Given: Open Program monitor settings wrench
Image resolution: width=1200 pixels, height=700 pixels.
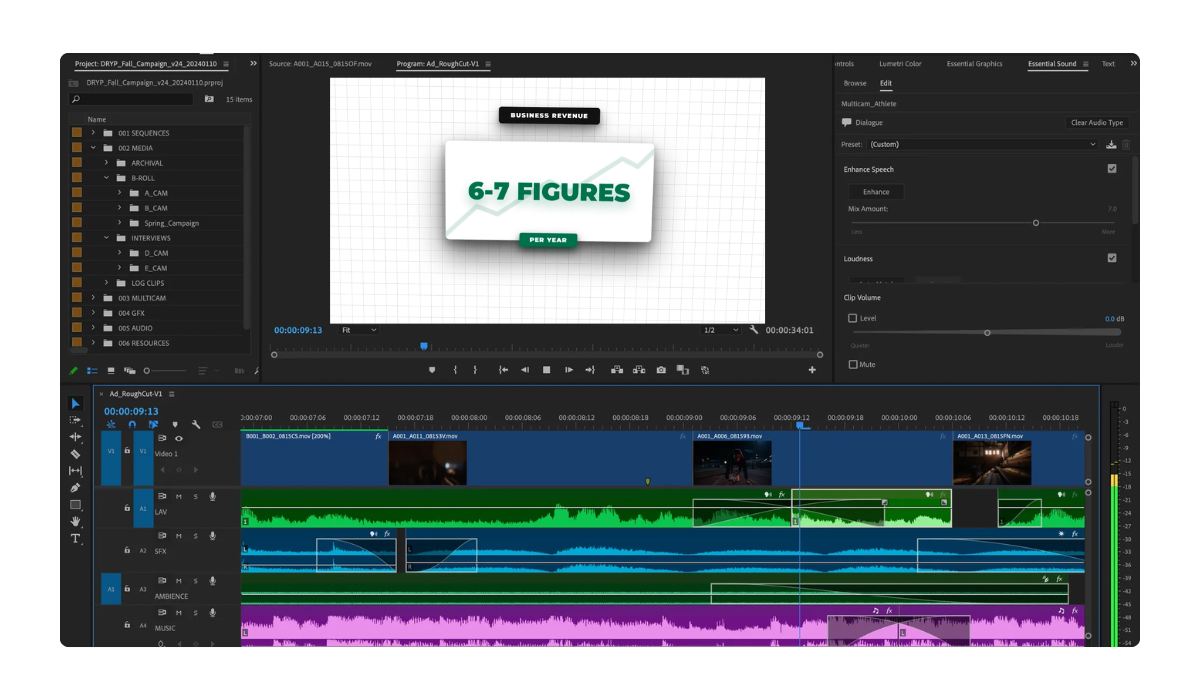Looking at the screenshot, I should click(754, 330).
